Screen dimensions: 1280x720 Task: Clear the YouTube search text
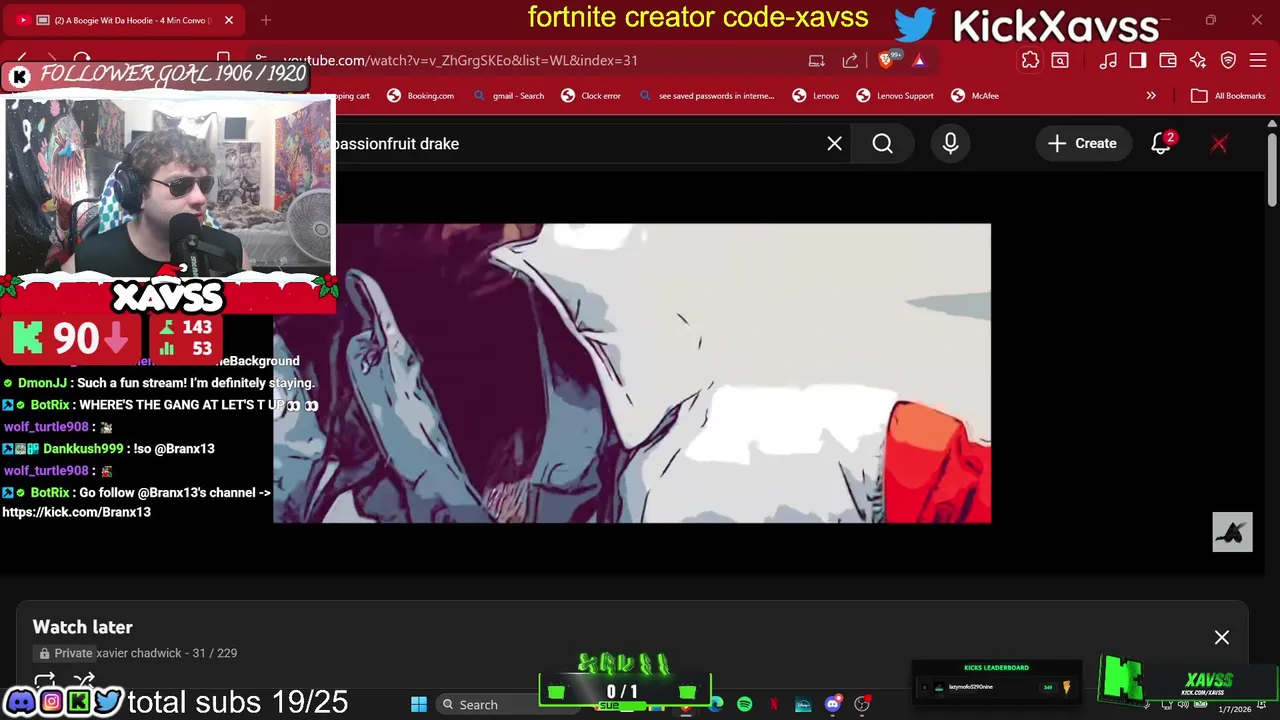coord(834,144)
